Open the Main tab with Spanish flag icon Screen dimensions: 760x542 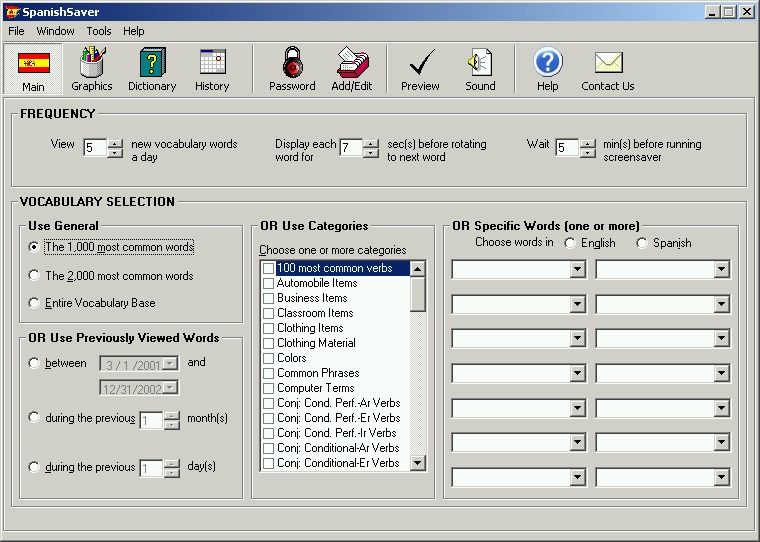(33, 69)
